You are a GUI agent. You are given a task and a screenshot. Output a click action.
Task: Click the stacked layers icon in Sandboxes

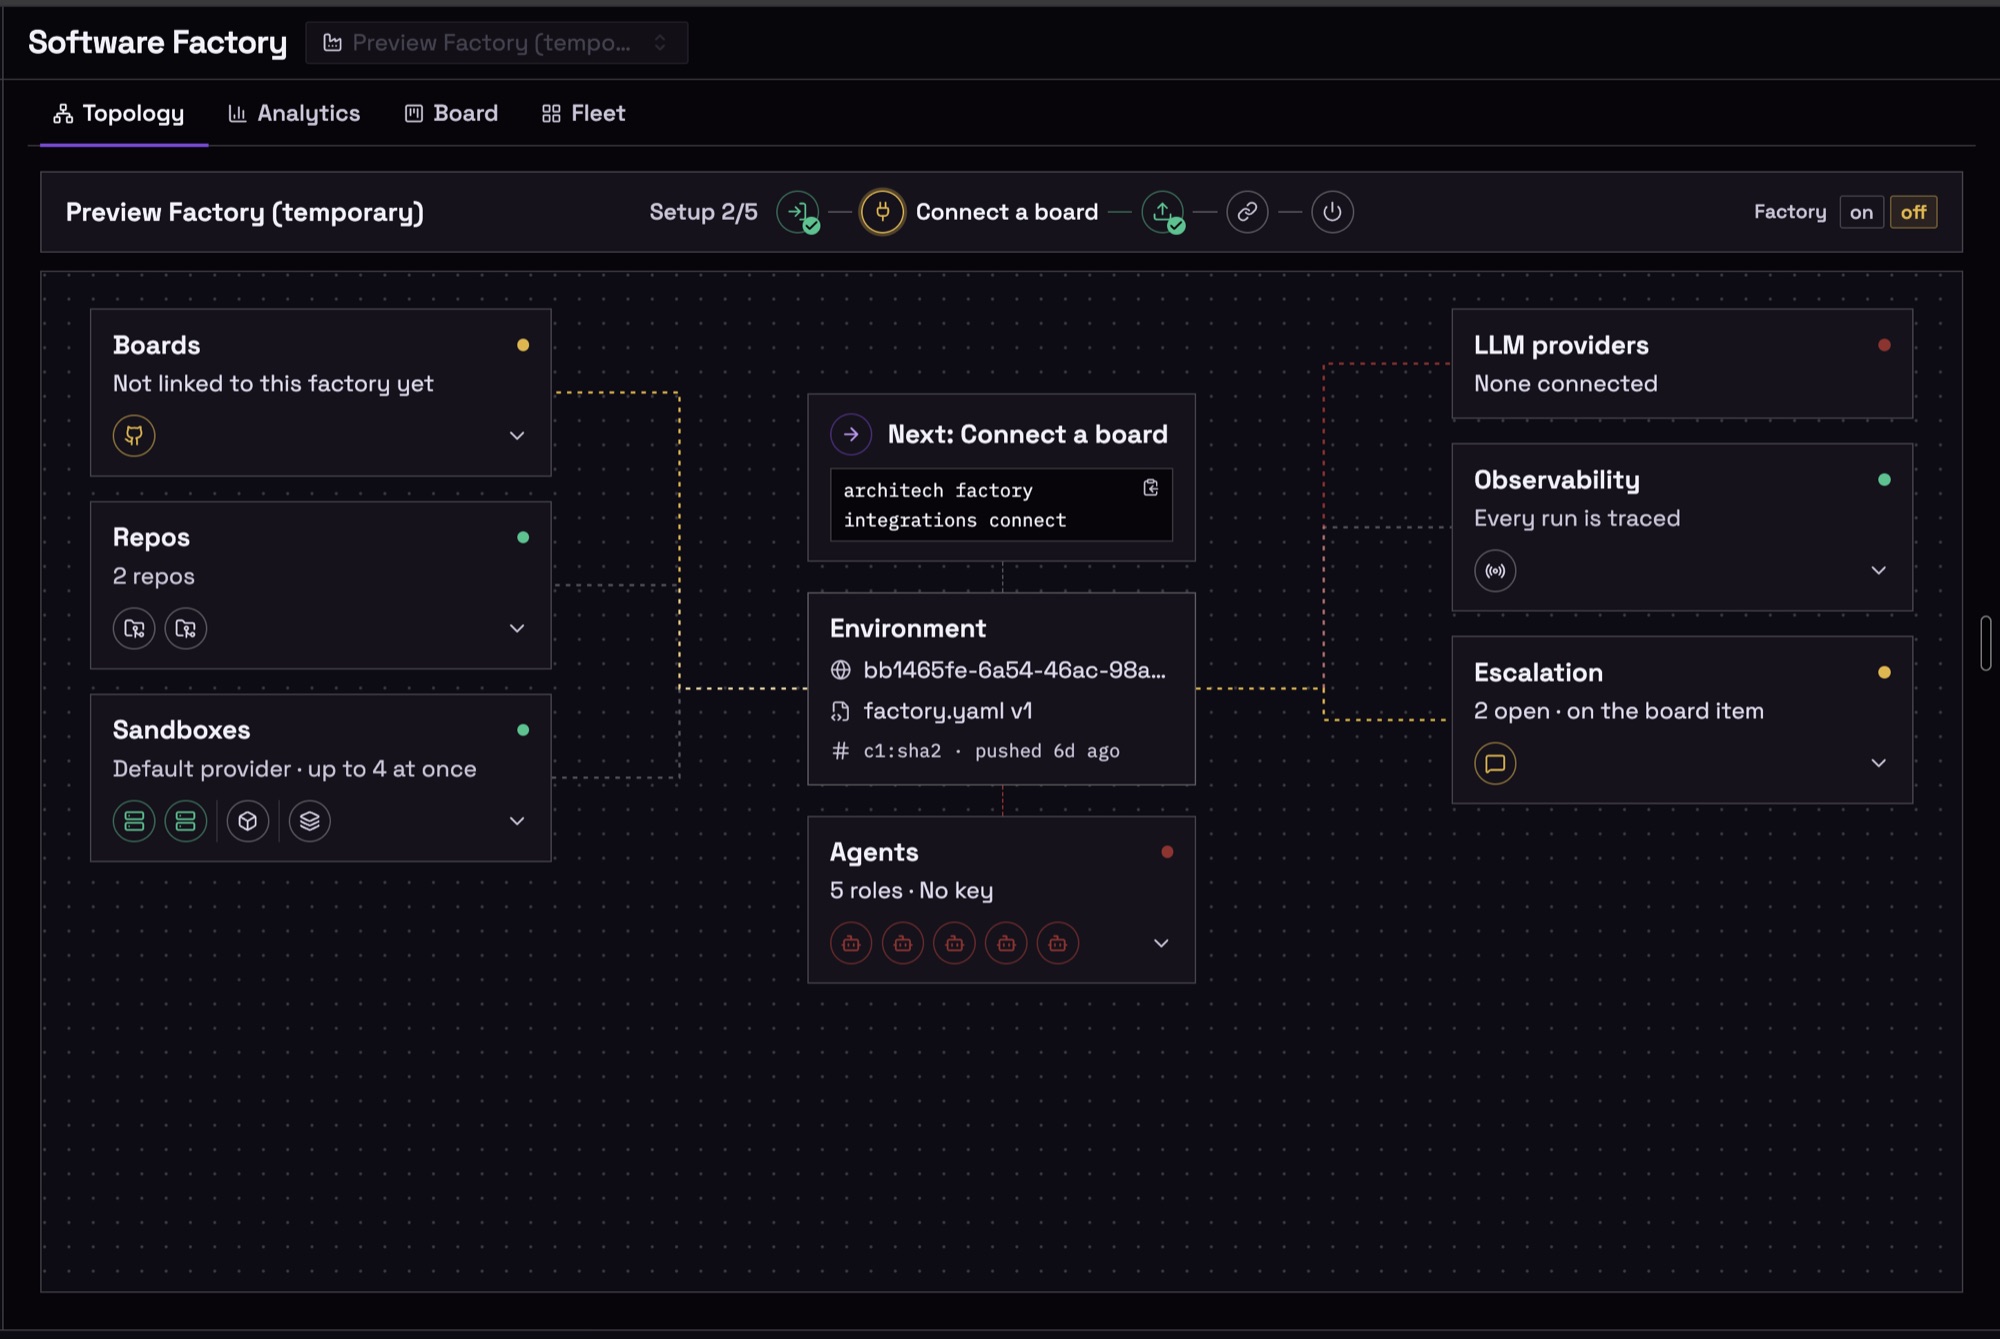pos(310,821)
